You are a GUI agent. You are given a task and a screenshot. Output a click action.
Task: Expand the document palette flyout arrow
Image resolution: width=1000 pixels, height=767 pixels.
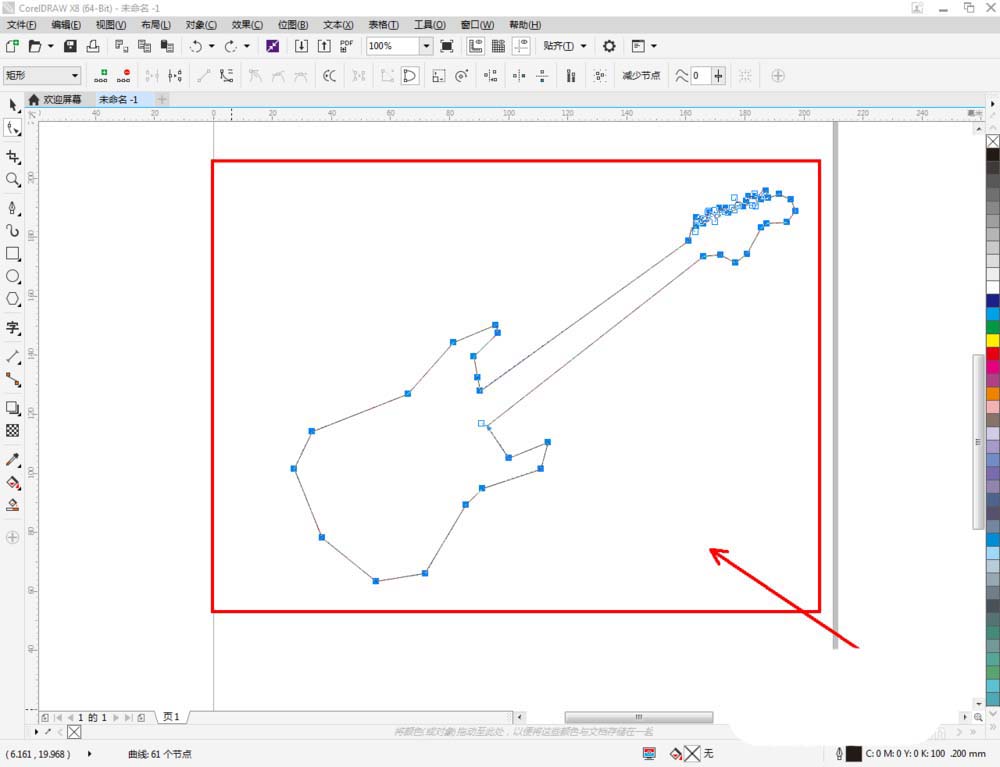pyautogui.click(x=36, y=731)
